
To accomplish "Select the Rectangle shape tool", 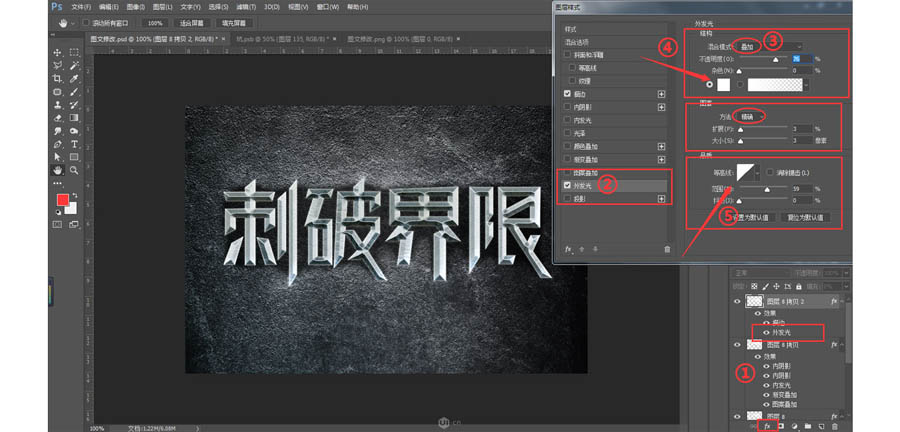I will (74, 157).
